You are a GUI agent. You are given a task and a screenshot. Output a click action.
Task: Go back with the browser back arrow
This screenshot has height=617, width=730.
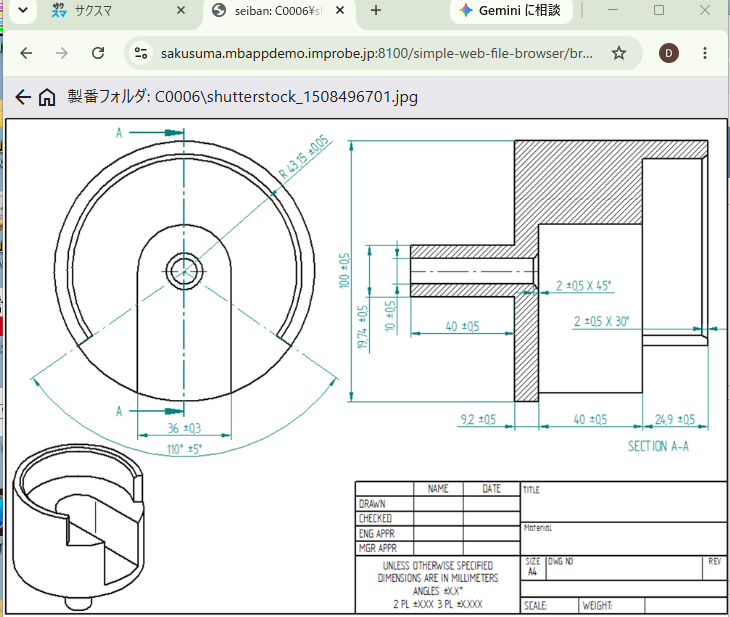coord(26,53)
